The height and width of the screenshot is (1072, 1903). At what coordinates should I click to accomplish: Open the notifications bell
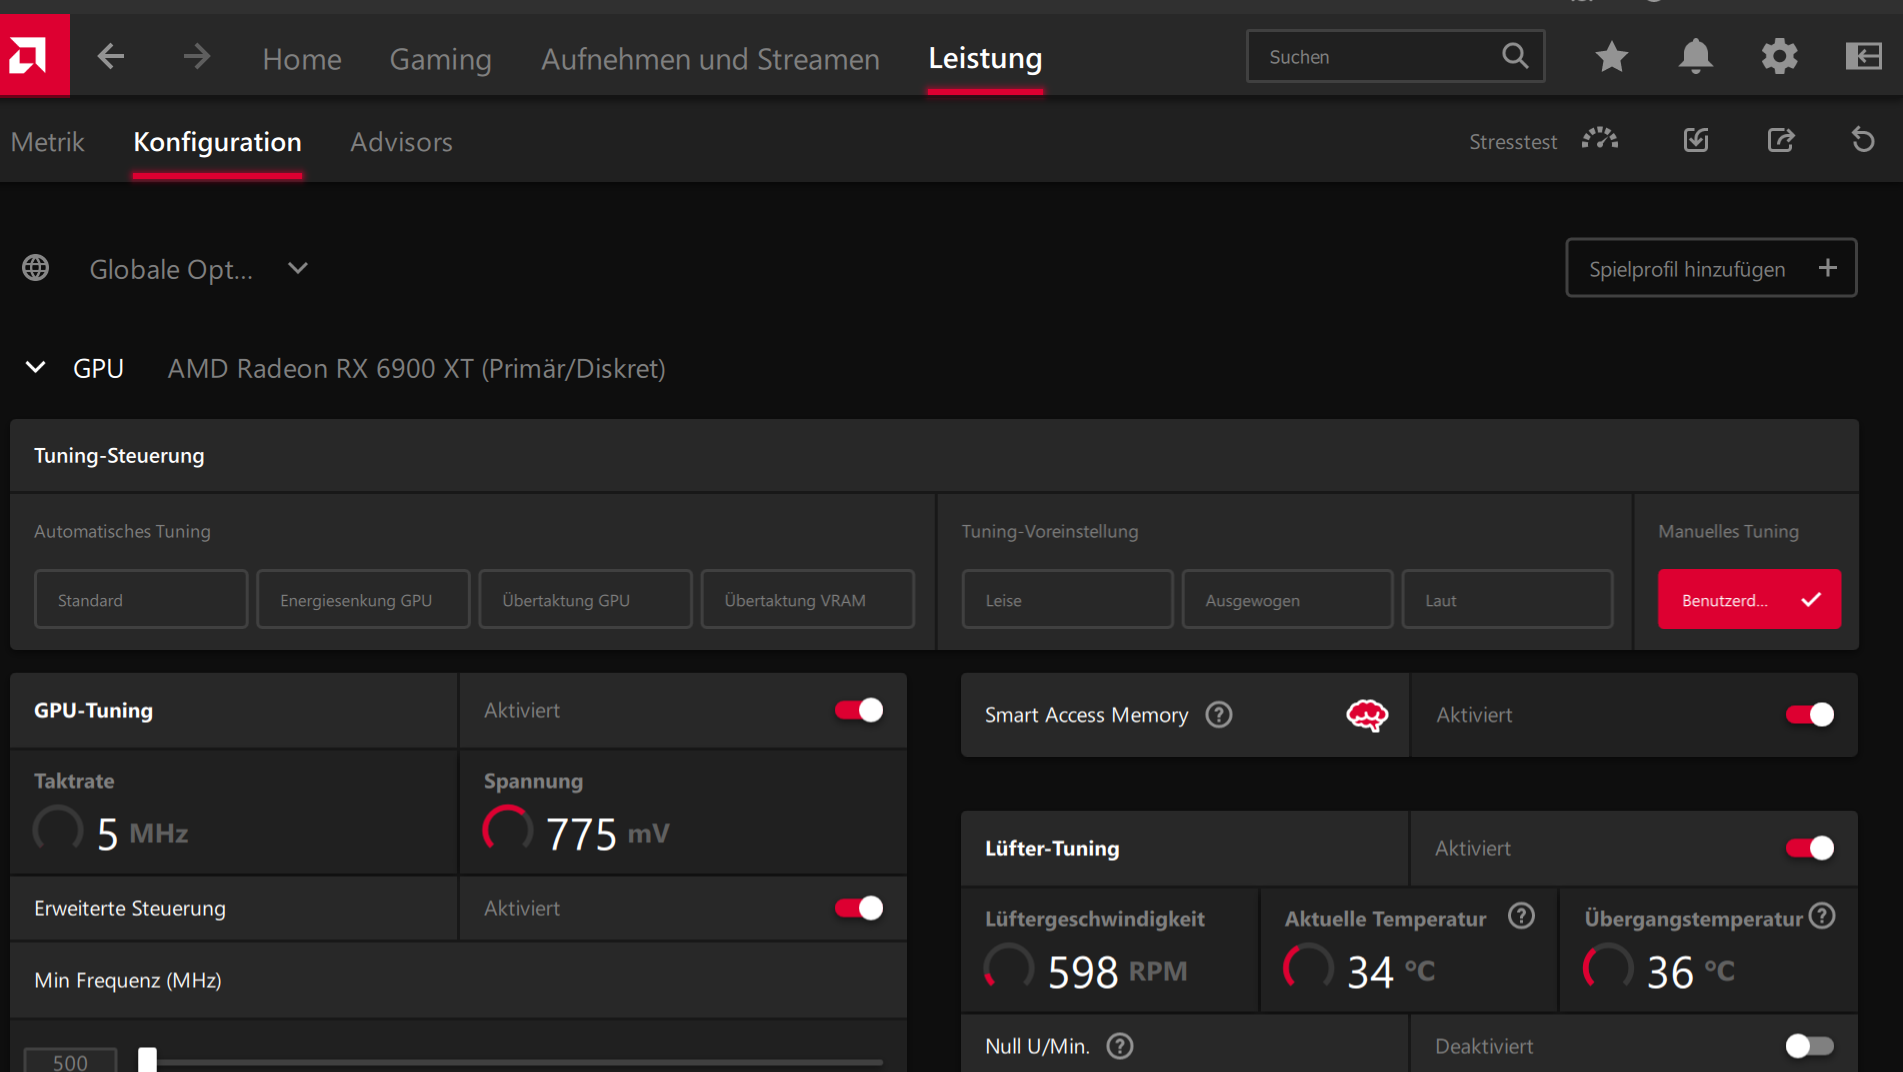click(x=1695, y=56)
